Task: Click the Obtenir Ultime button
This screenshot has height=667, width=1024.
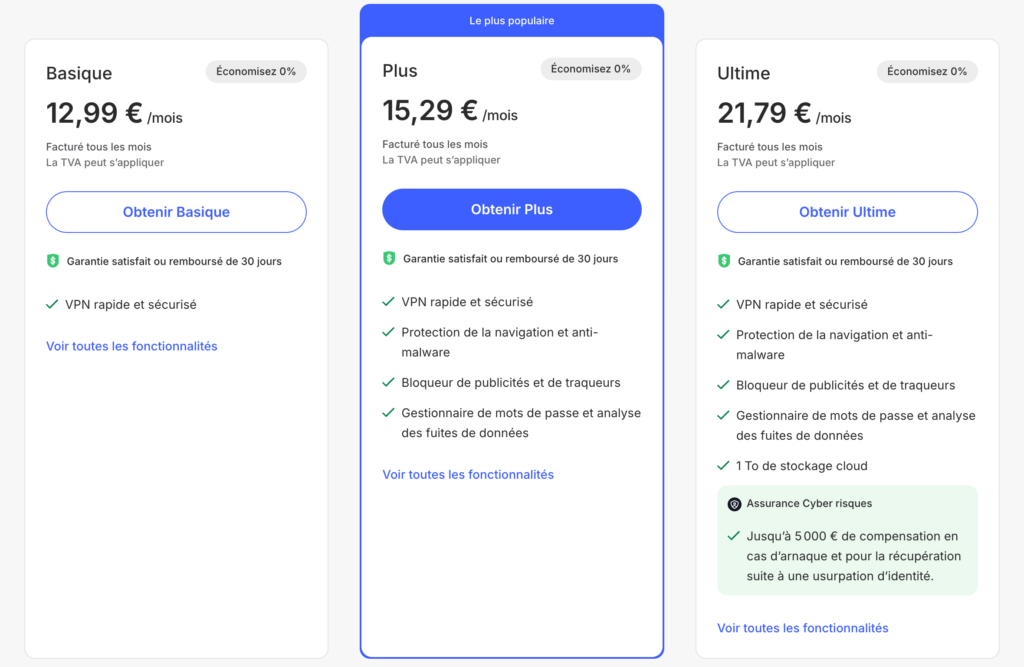Action: pos(846,212)
